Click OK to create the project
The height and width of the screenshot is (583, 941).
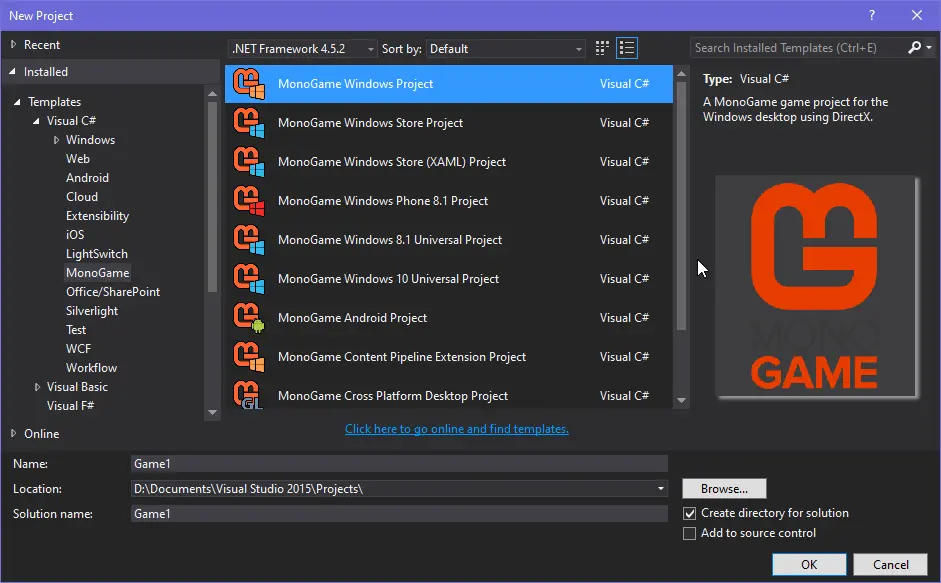[809, 564]
